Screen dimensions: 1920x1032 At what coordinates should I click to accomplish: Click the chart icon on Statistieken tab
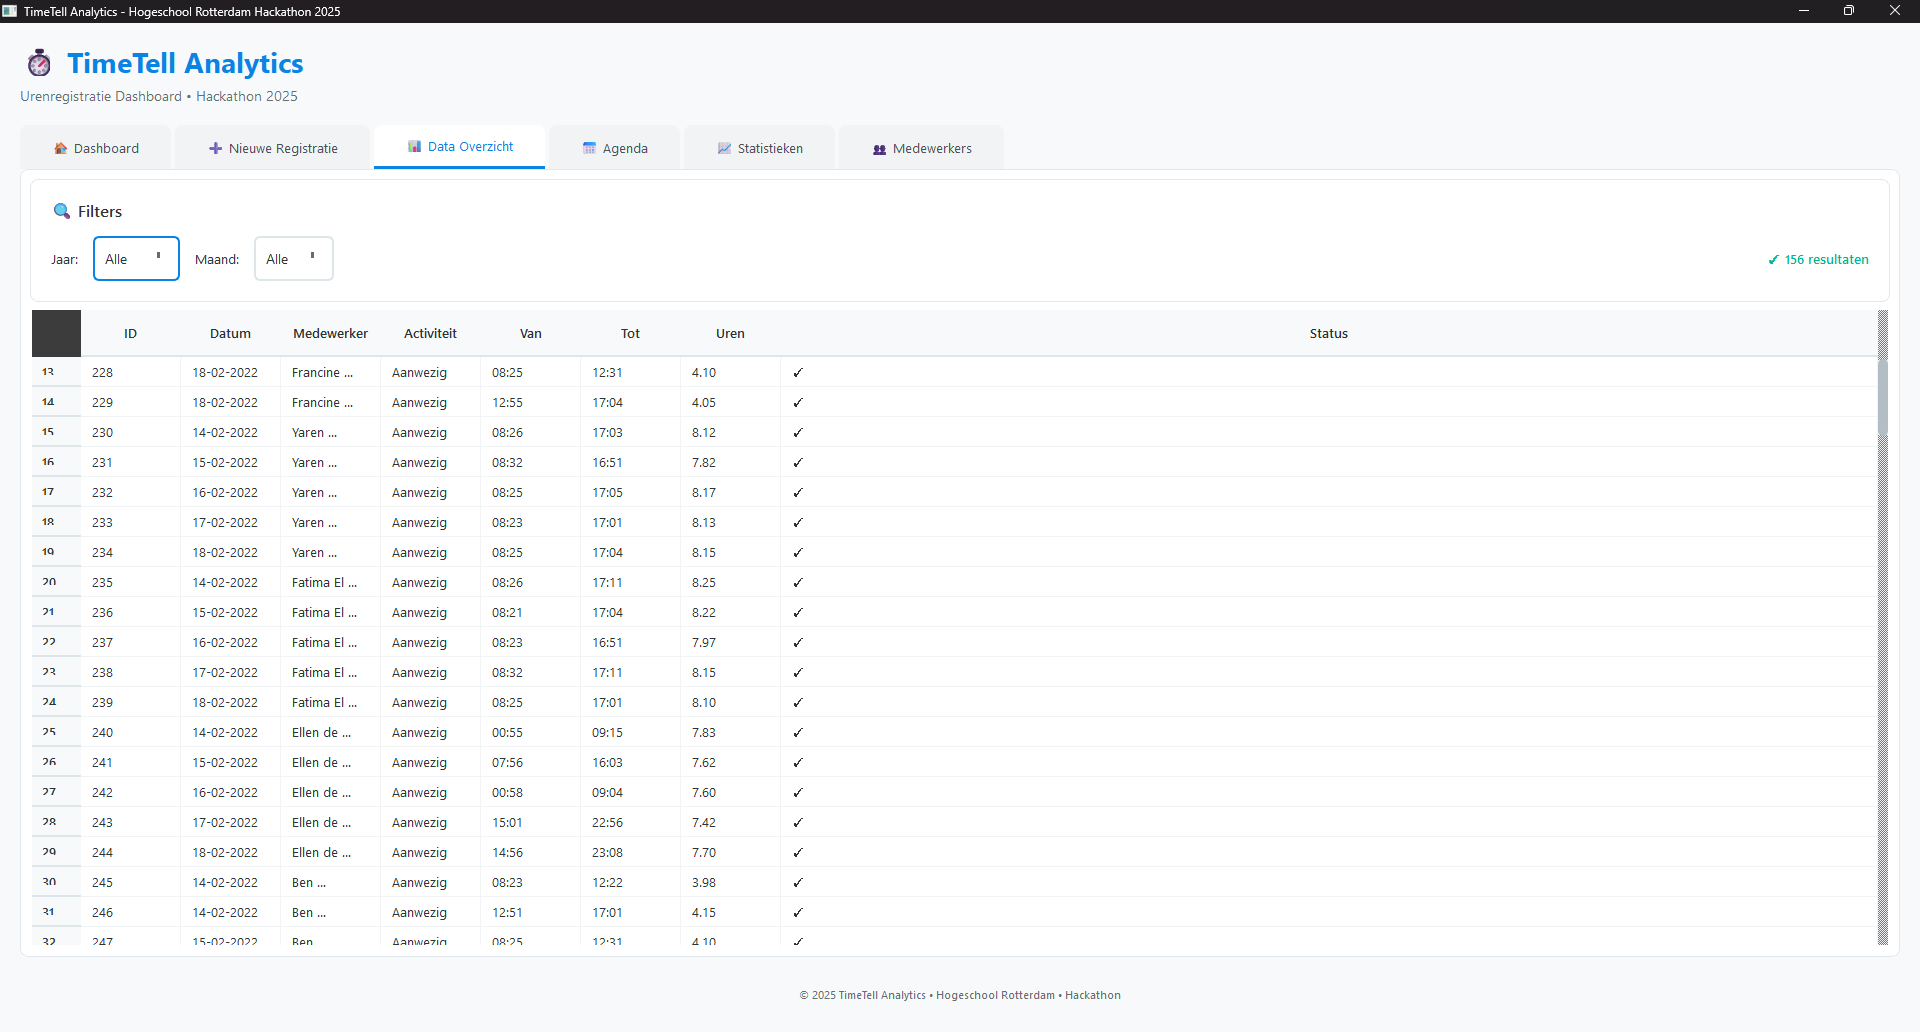724,148
